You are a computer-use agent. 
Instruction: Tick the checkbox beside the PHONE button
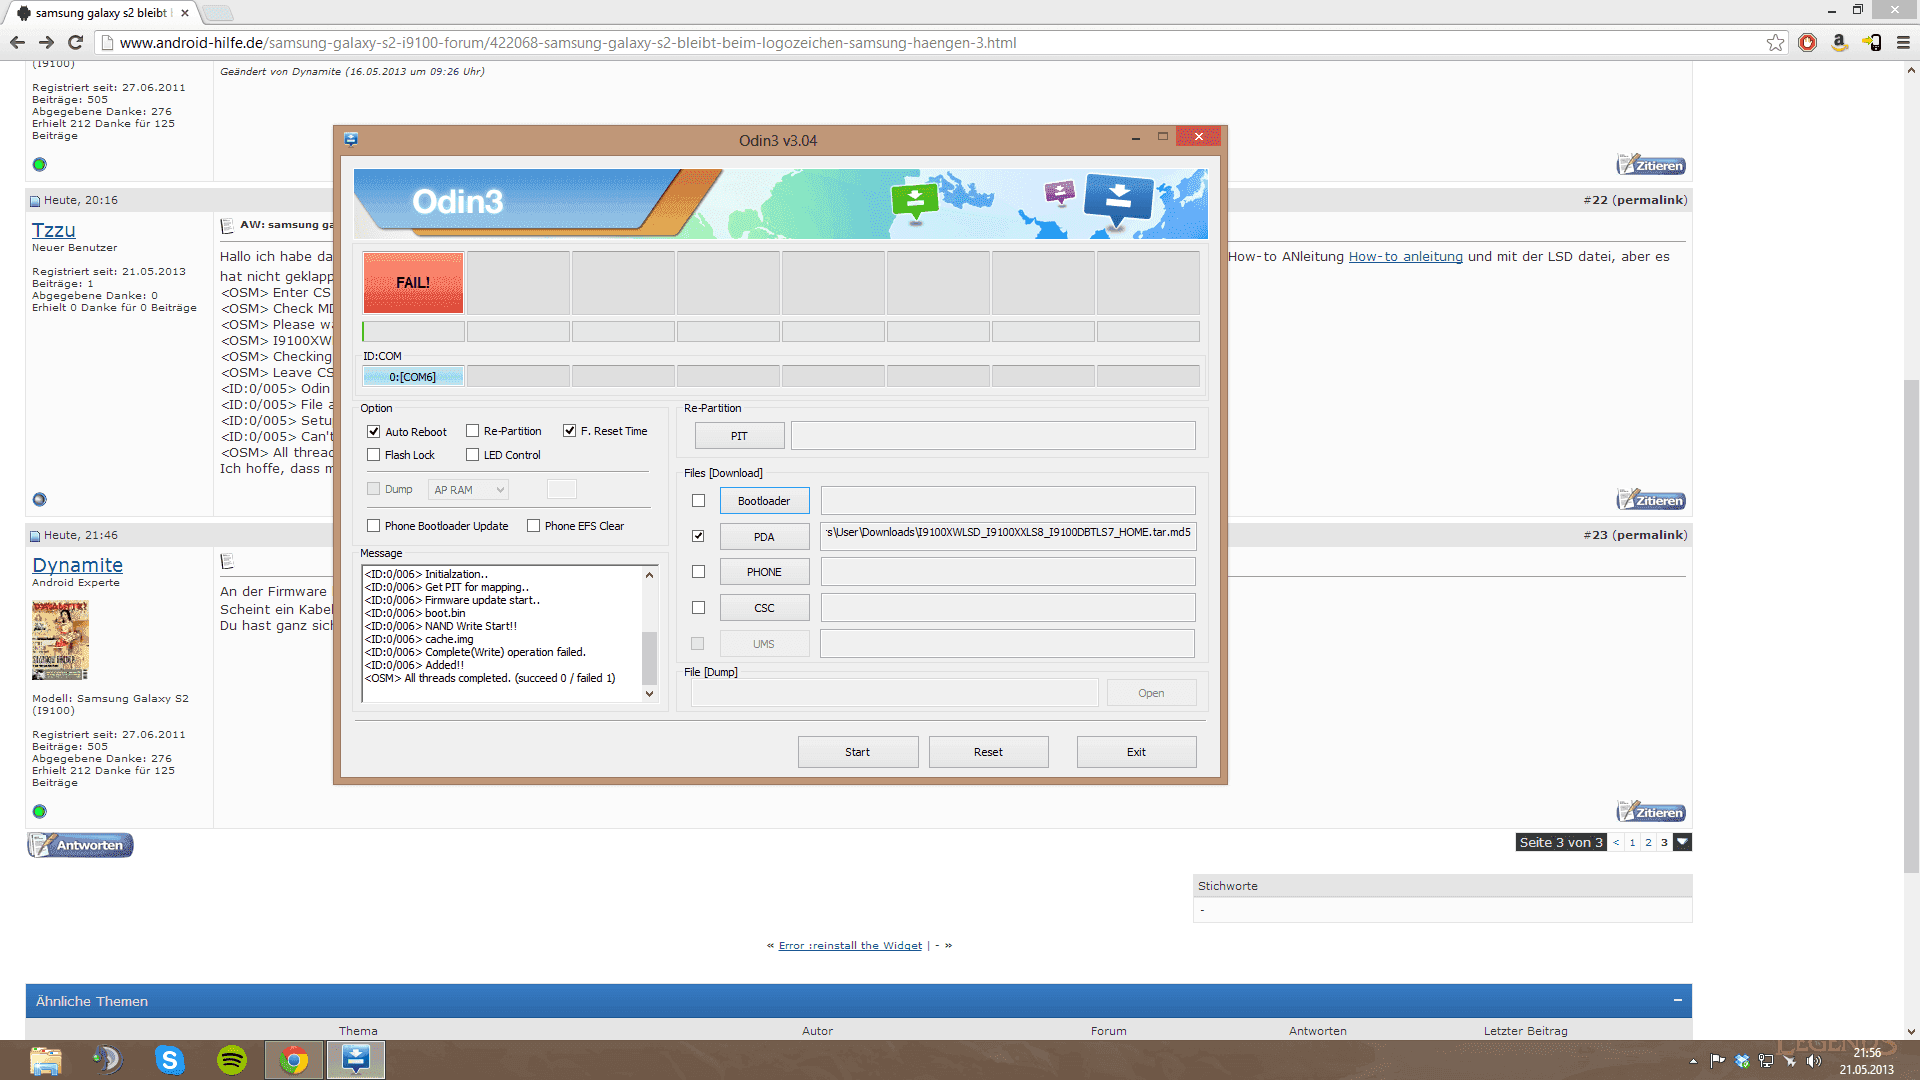tap(698, 572)
